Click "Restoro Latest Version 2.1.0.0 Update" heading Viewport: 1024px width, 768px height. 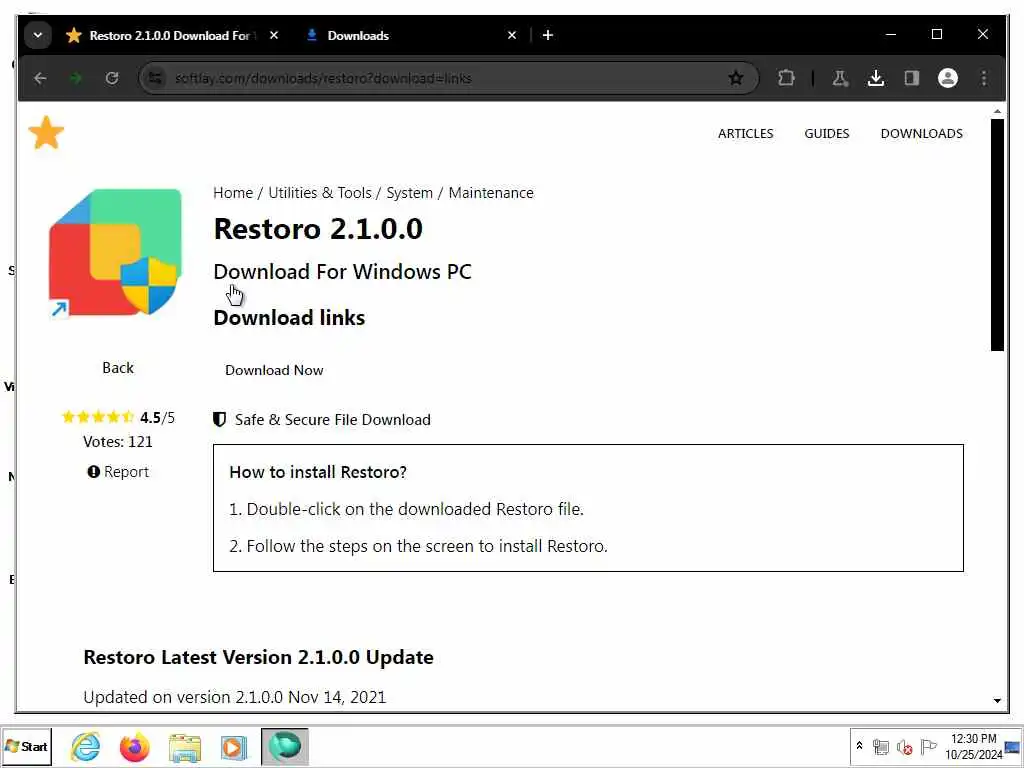point(259,657)
